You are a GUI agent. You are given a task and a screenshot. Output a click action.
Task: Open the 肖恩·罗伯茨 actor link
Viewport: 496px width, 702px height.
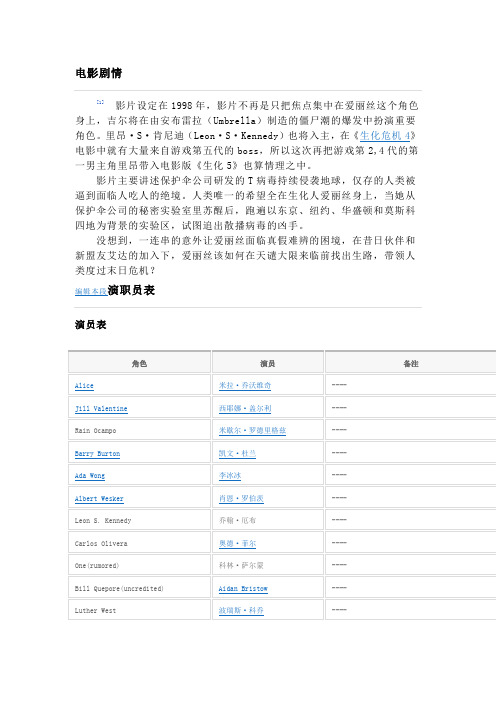241,498
